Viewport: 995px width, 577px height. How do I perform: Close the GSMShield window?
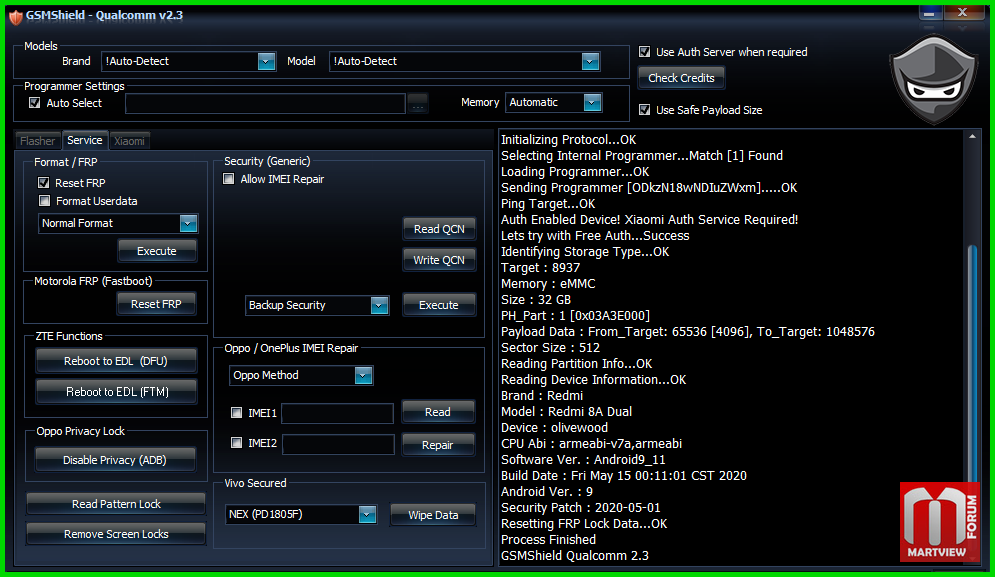(x=963, y=13)
